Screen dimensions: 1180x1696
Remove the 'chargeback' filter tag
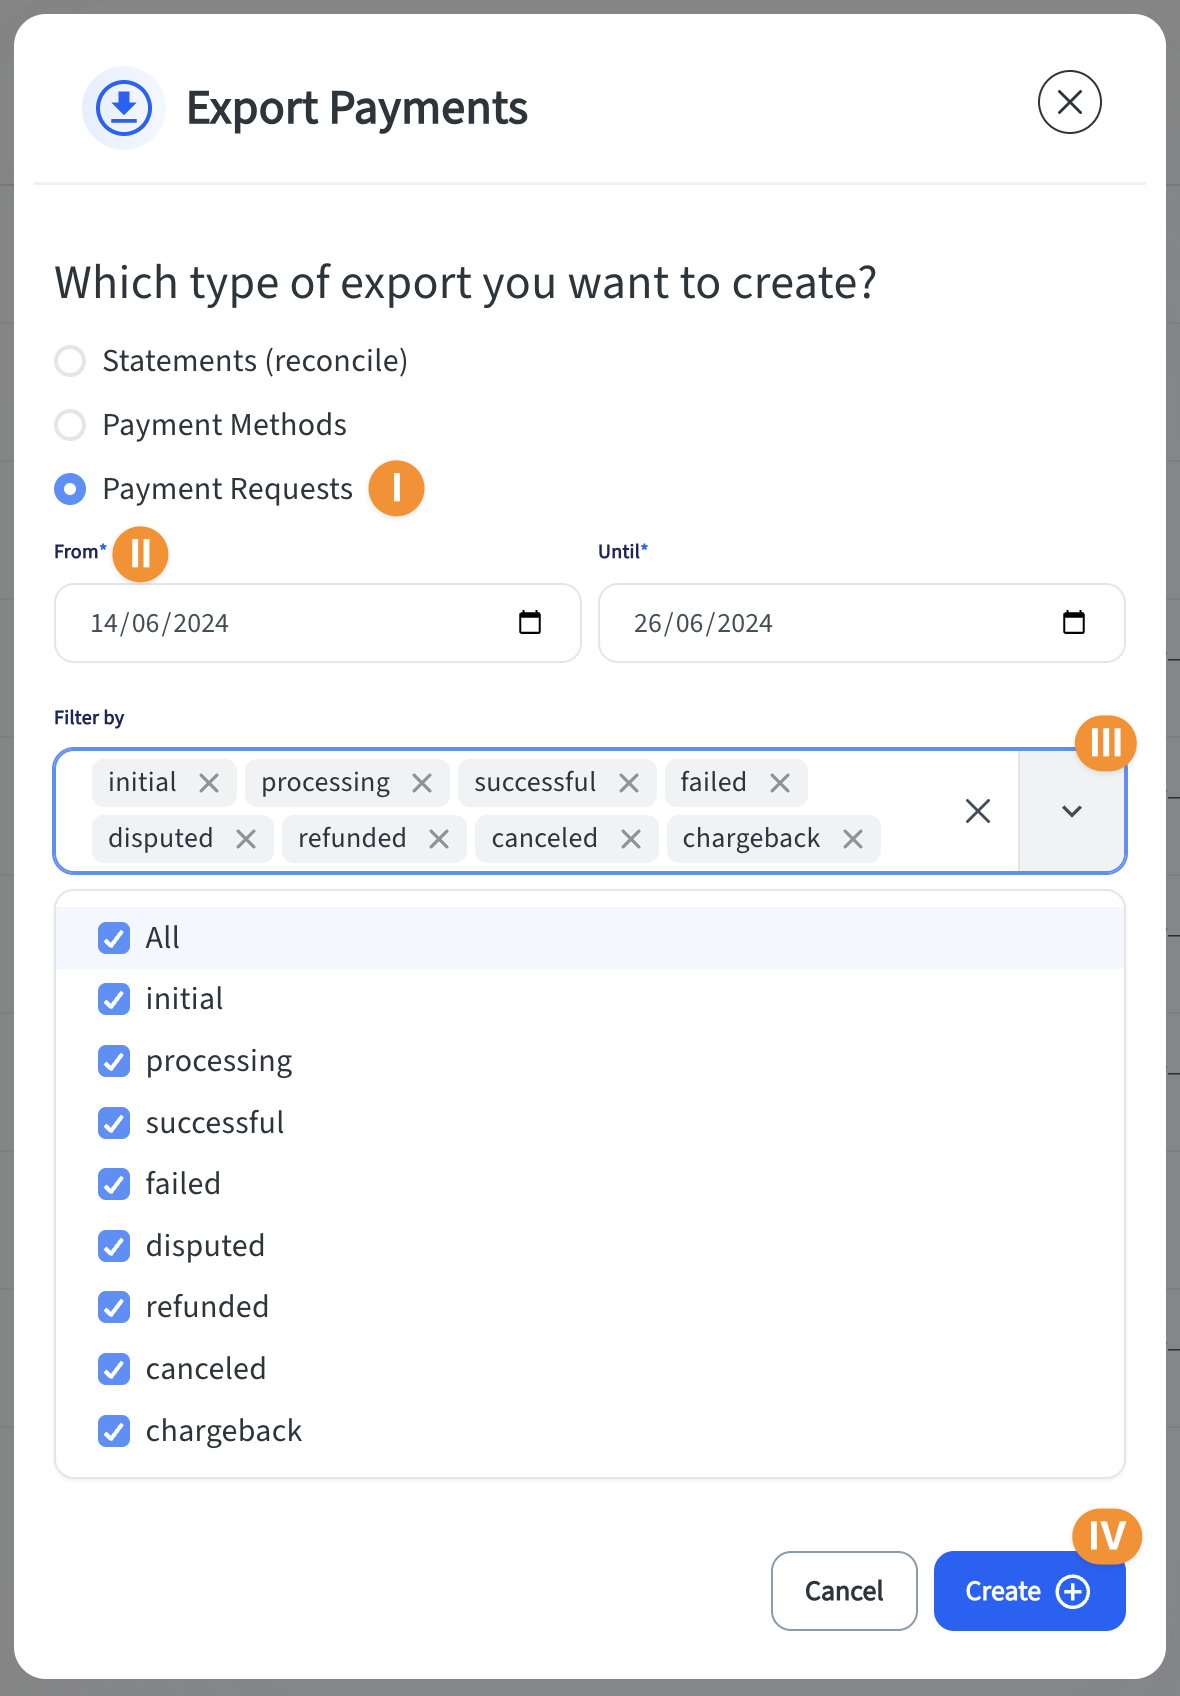point(853,839)
